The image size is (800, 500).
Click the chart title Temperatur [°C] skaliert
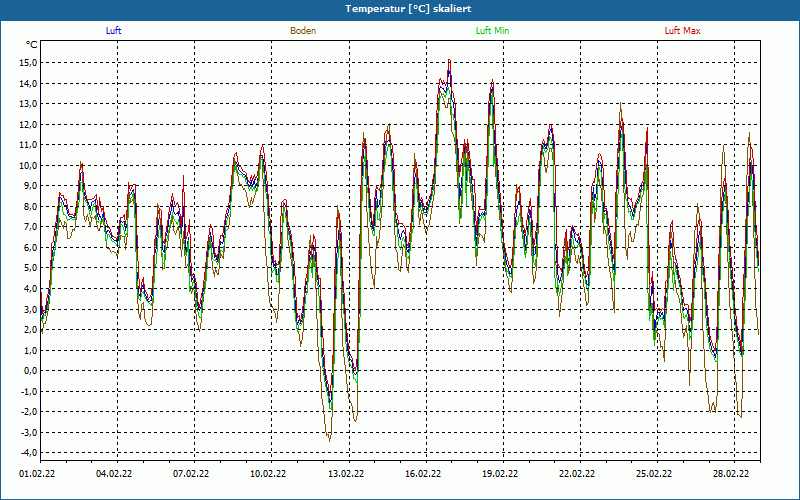pos(408,9)
